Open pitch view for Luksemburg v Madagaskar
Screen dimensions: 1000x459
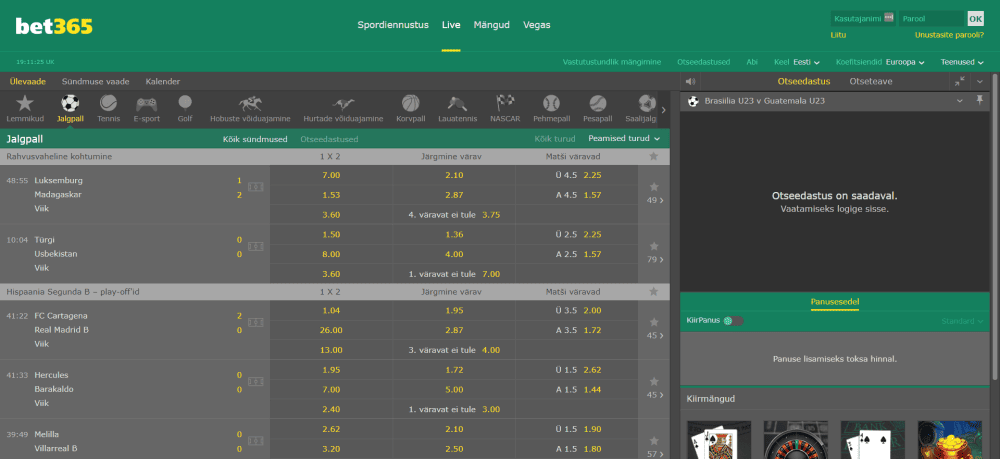coord(256,187)
